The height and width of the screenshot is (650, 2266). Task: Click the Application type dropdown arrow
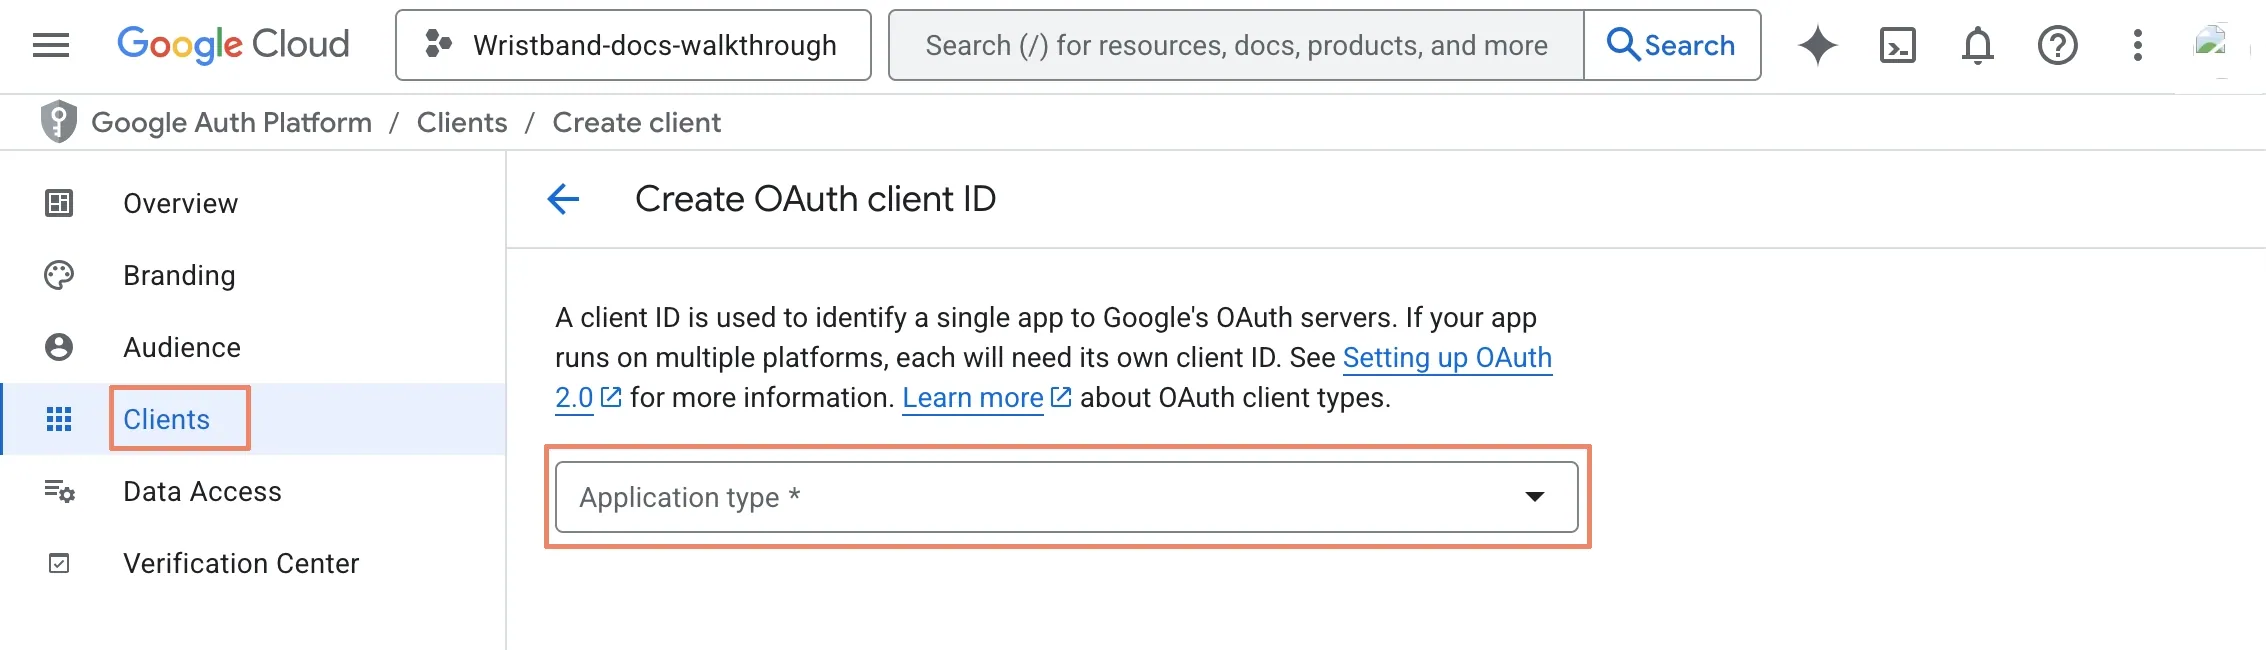[1535, 497]
